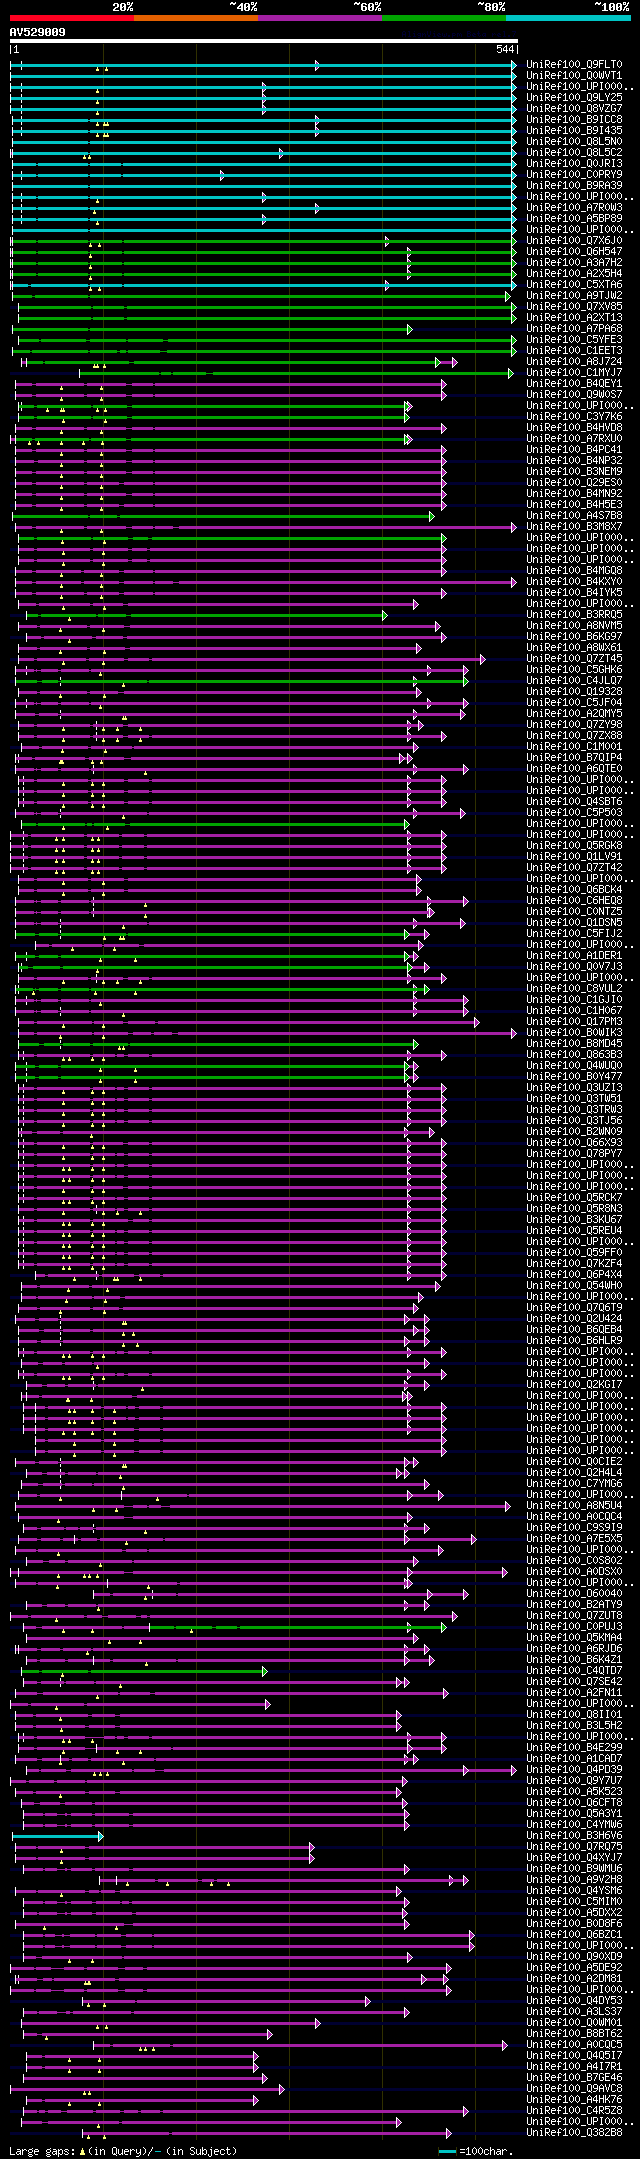
Task: Select label UniRef100_A2DM81
Action: [x=574, y=1979]
